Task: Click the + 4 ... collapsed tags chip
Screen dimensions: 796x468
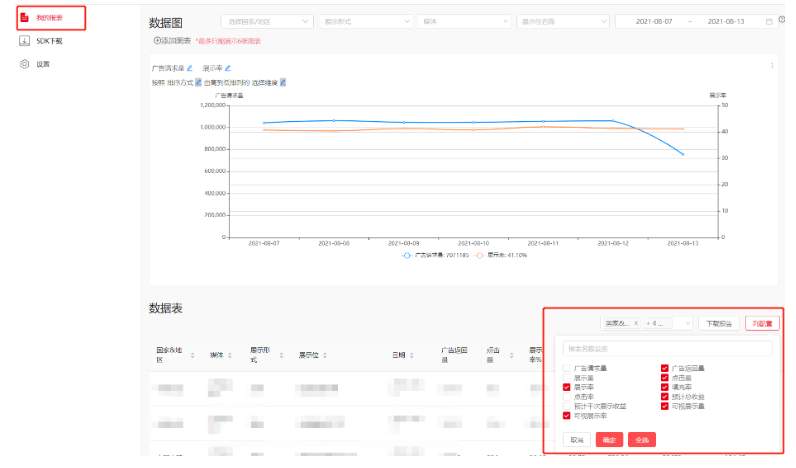Action: 657,323
